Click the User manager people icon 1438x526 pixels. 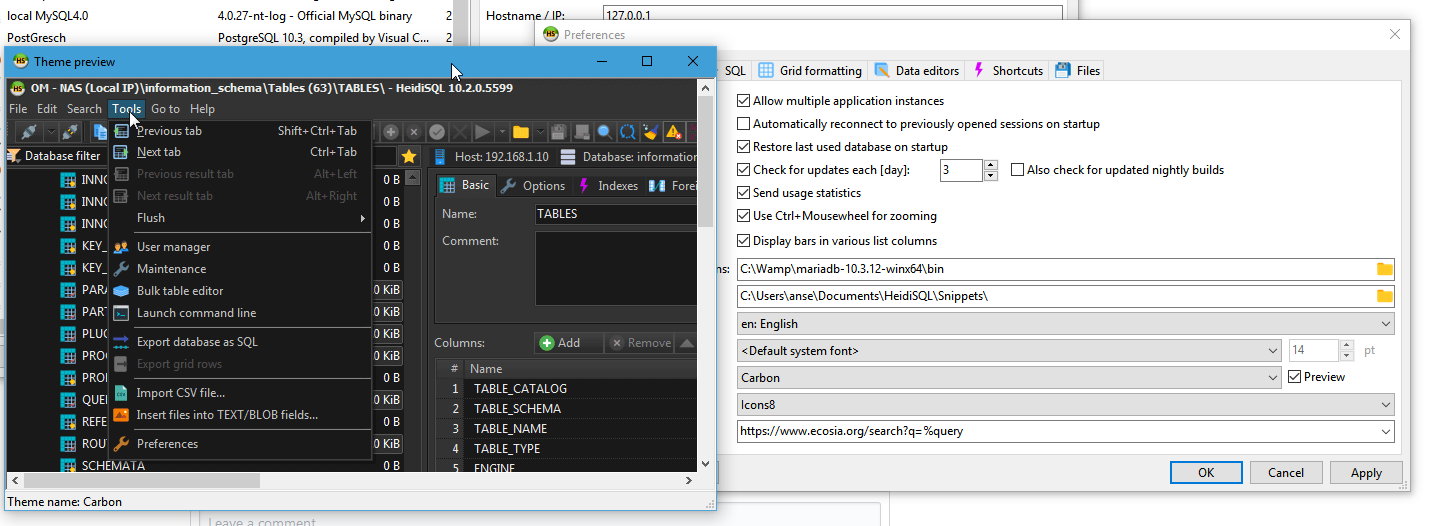(x=120, y=247)
